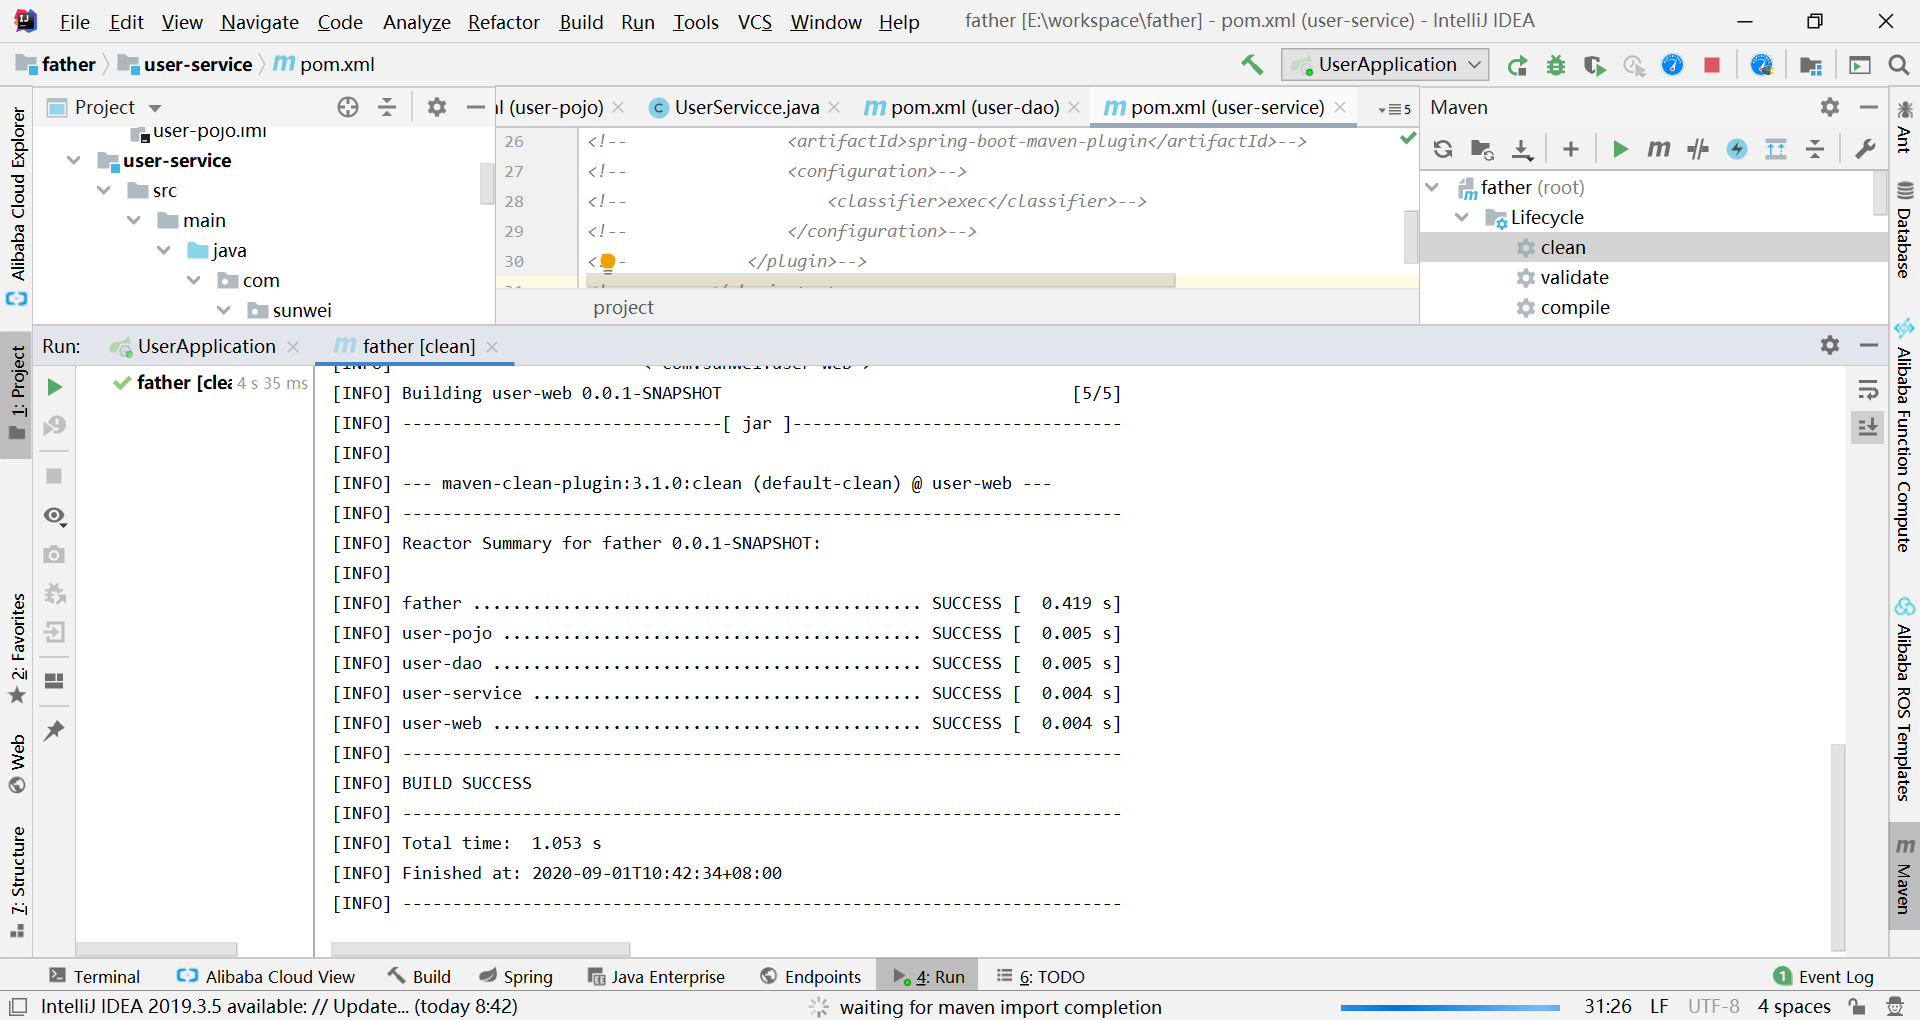Toggle the eye view-options in Run panel
This screenshot has width=1920, height=1020.
(55, 516)
